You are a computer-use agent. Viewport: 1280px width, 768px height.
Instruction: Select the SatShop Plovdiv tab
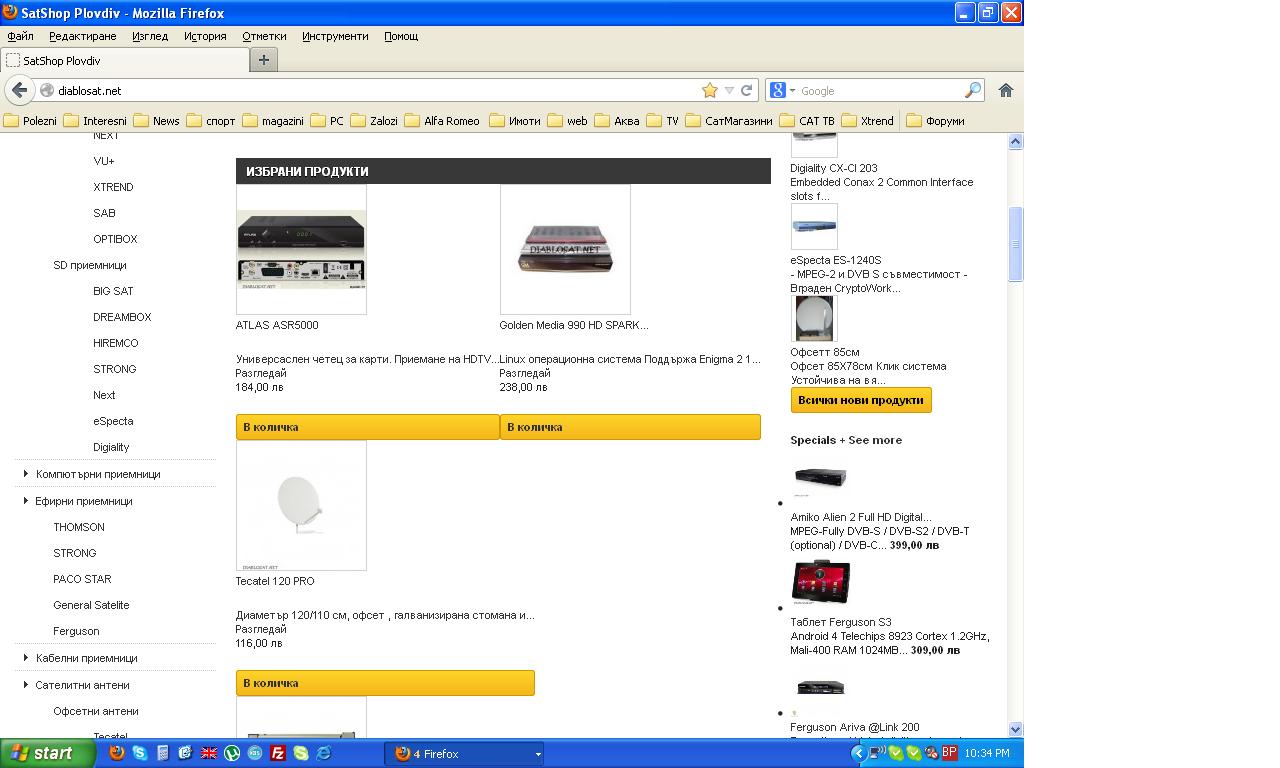click(x=124, y=60)
